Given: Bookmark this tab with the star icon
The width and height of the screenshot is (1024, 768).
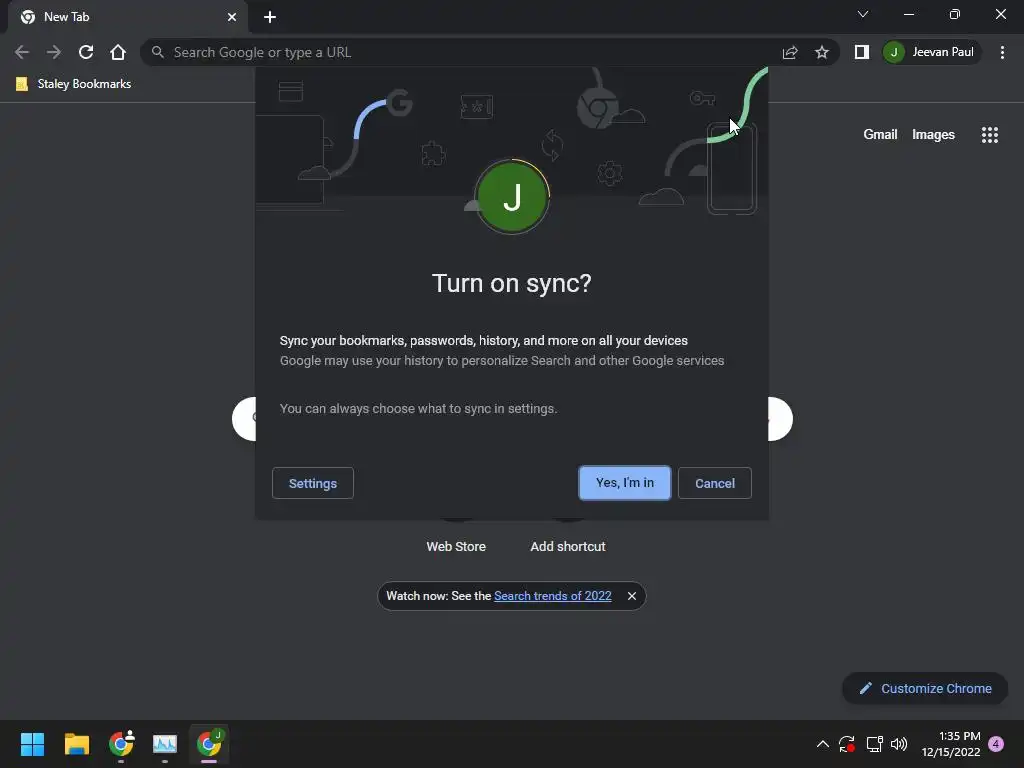Looking at the screenshot, I should pyautogui.click(x=822, y=52).
